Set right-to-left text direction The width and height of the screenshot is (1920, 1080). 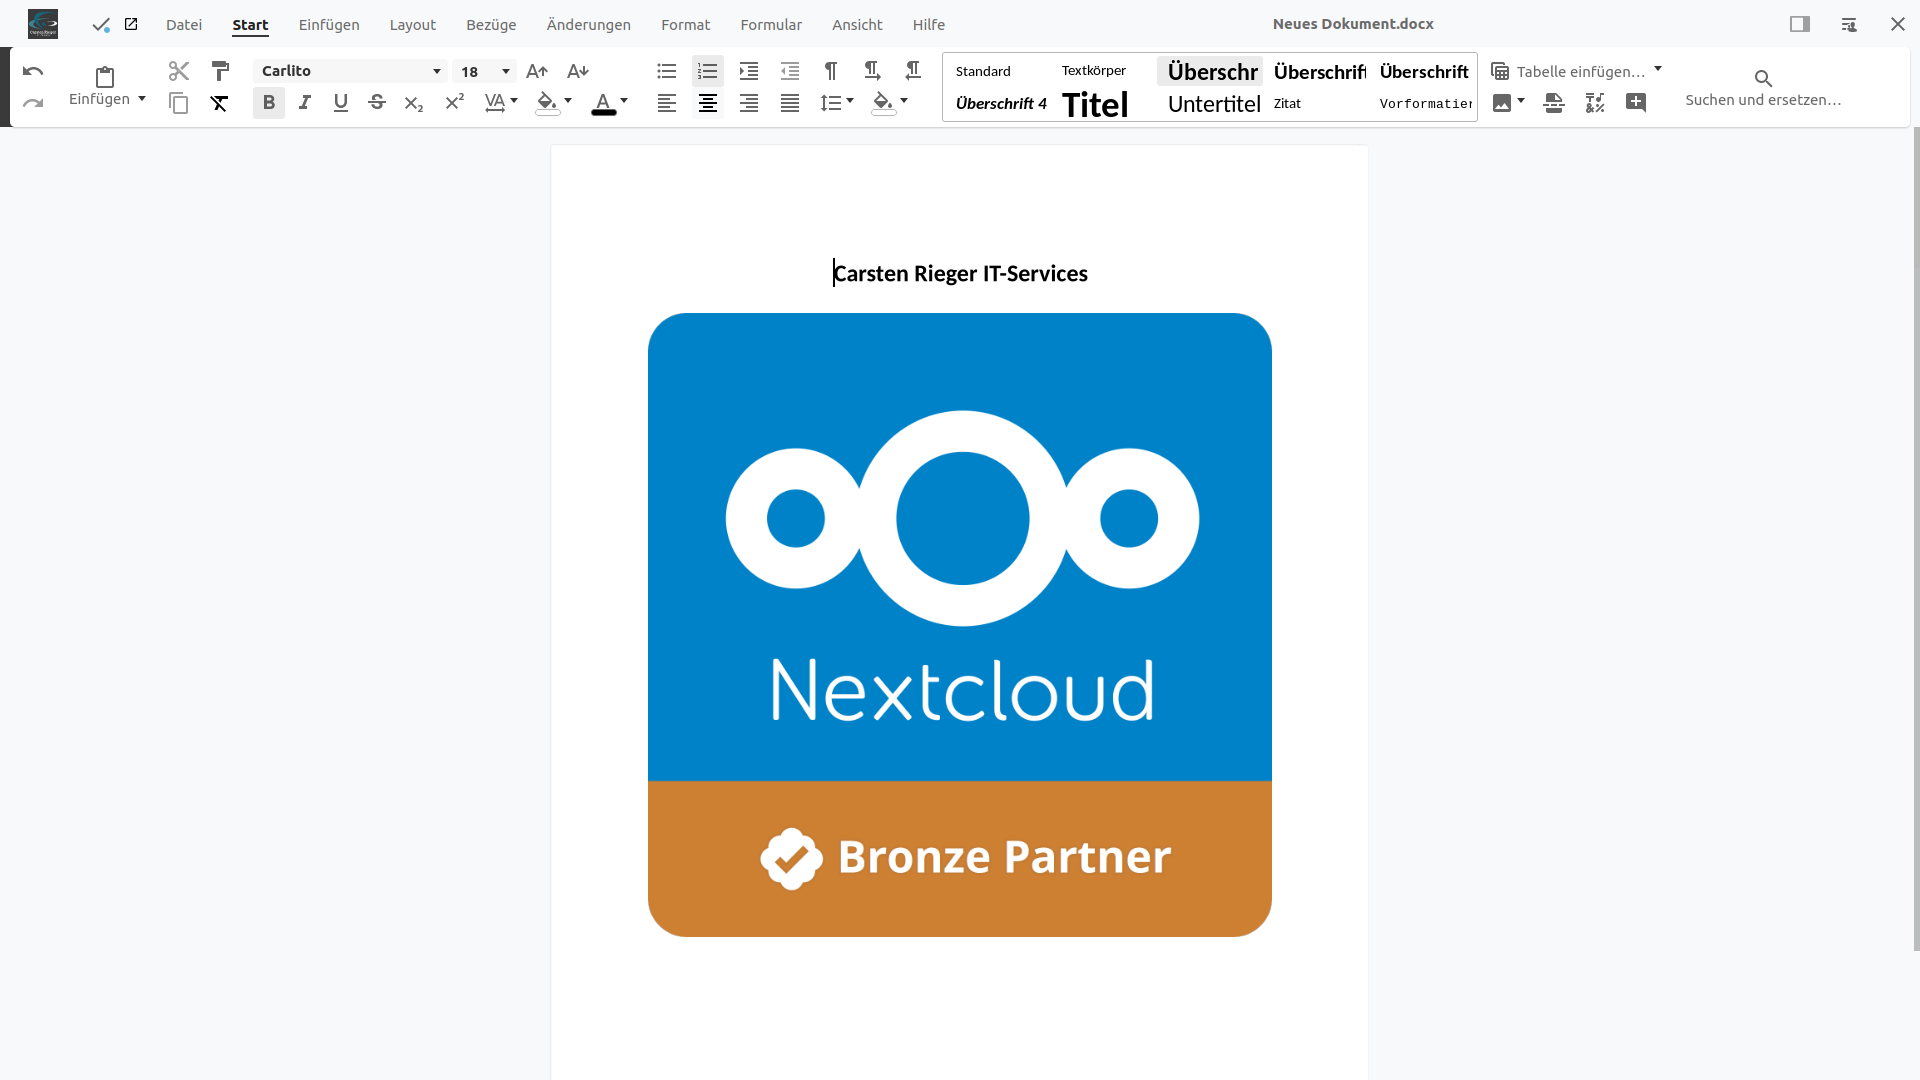tap(913, 71)
